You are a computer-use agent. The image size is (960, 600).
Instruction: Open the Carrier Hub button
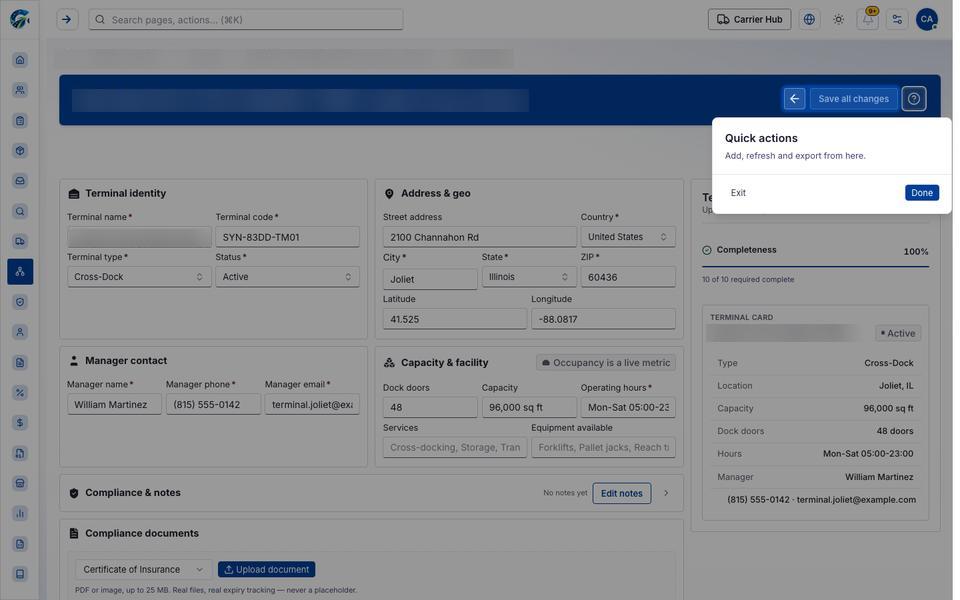[x=749, y=20]
